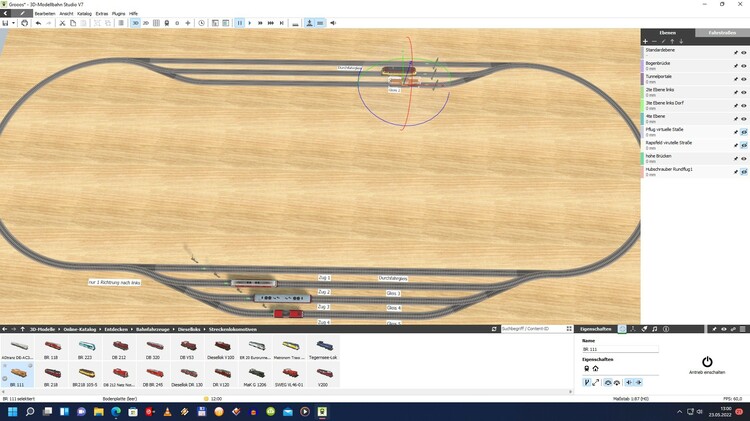Open the simulation time clock icon
Image resolution: width=750 pixels, height=421 pixels.
[x=201, y=23]
